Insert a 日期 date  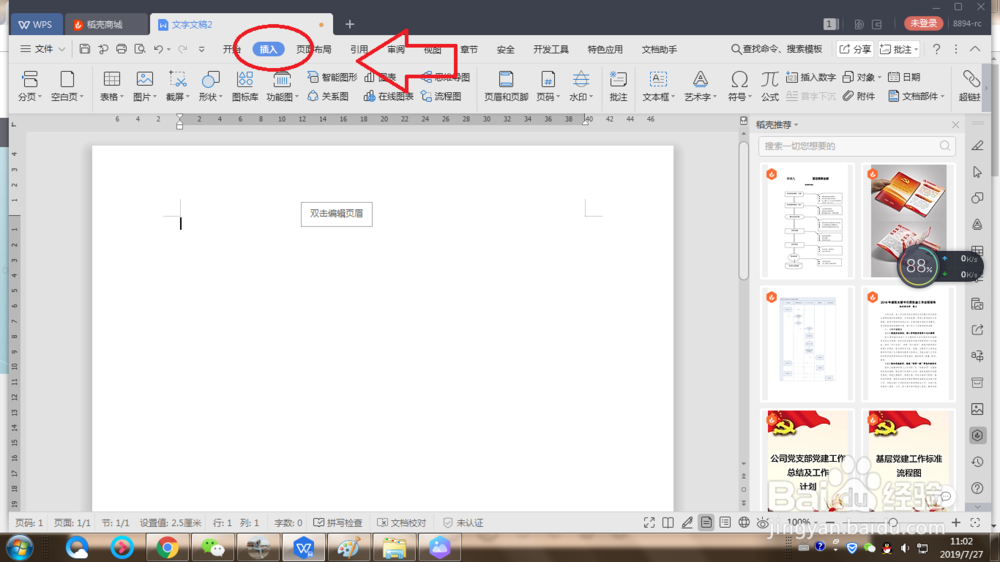(x=904, y=77)
